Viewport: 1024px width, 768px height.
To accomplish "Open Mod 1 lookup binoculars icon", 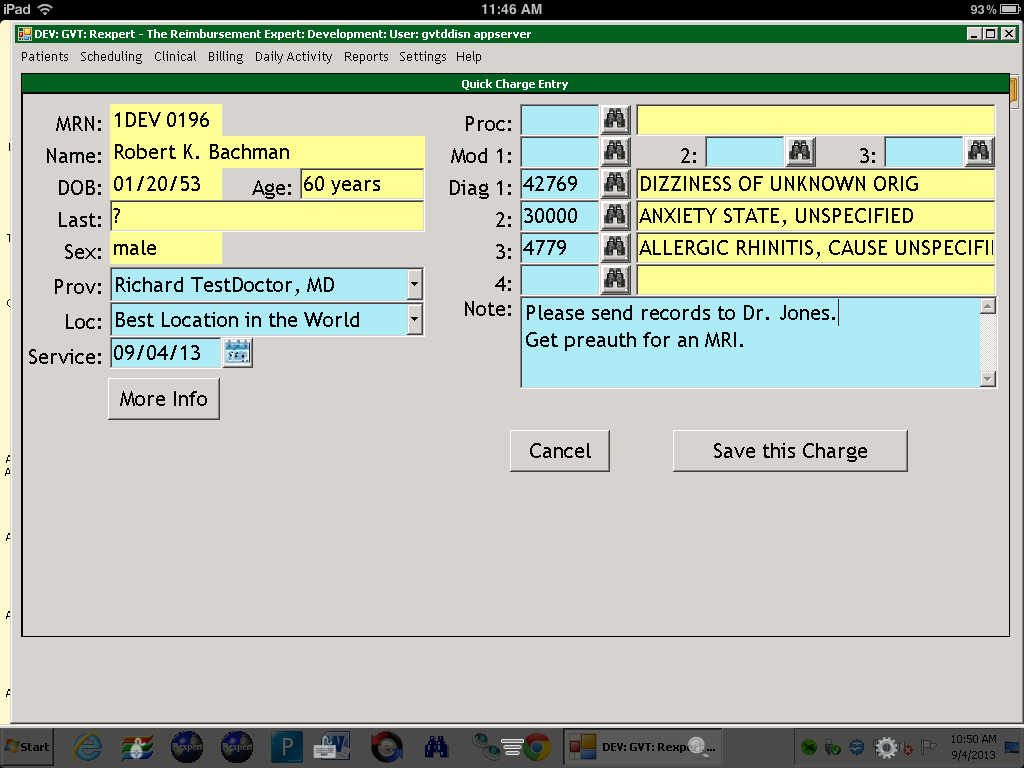I will click(x=615, y=152).
